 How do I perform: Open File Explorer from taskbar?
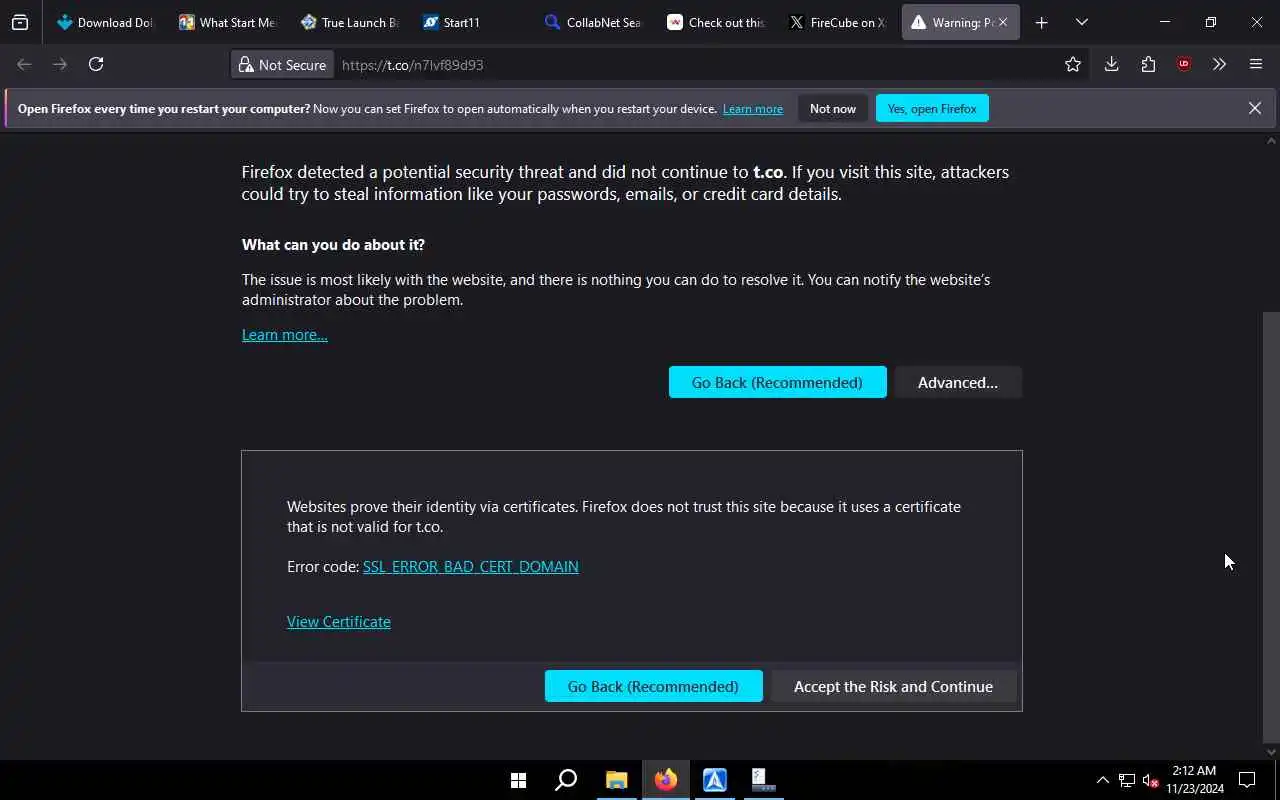pos(616,780)
